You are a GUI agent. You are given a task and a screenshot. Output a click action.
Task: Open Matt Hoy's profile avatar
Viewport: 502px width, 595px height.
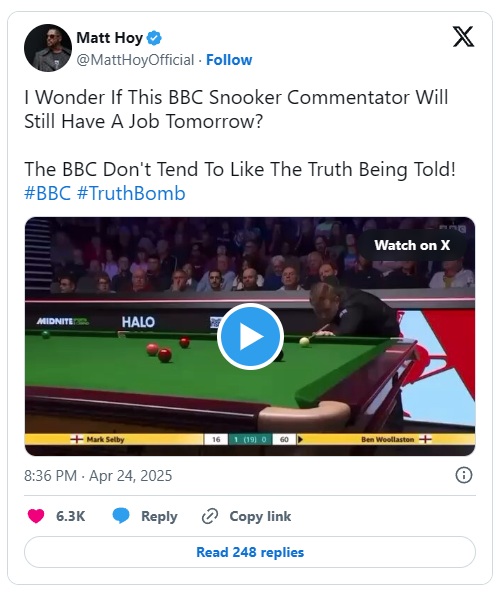48,48
